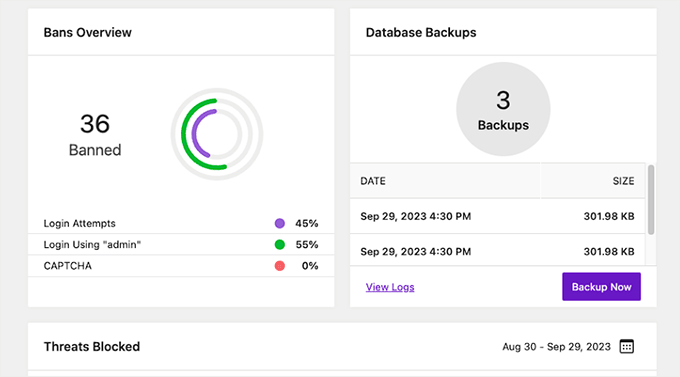Click the Login Using "admin" row label
Viewport: 680px width, 377px height.
[92, 245]
